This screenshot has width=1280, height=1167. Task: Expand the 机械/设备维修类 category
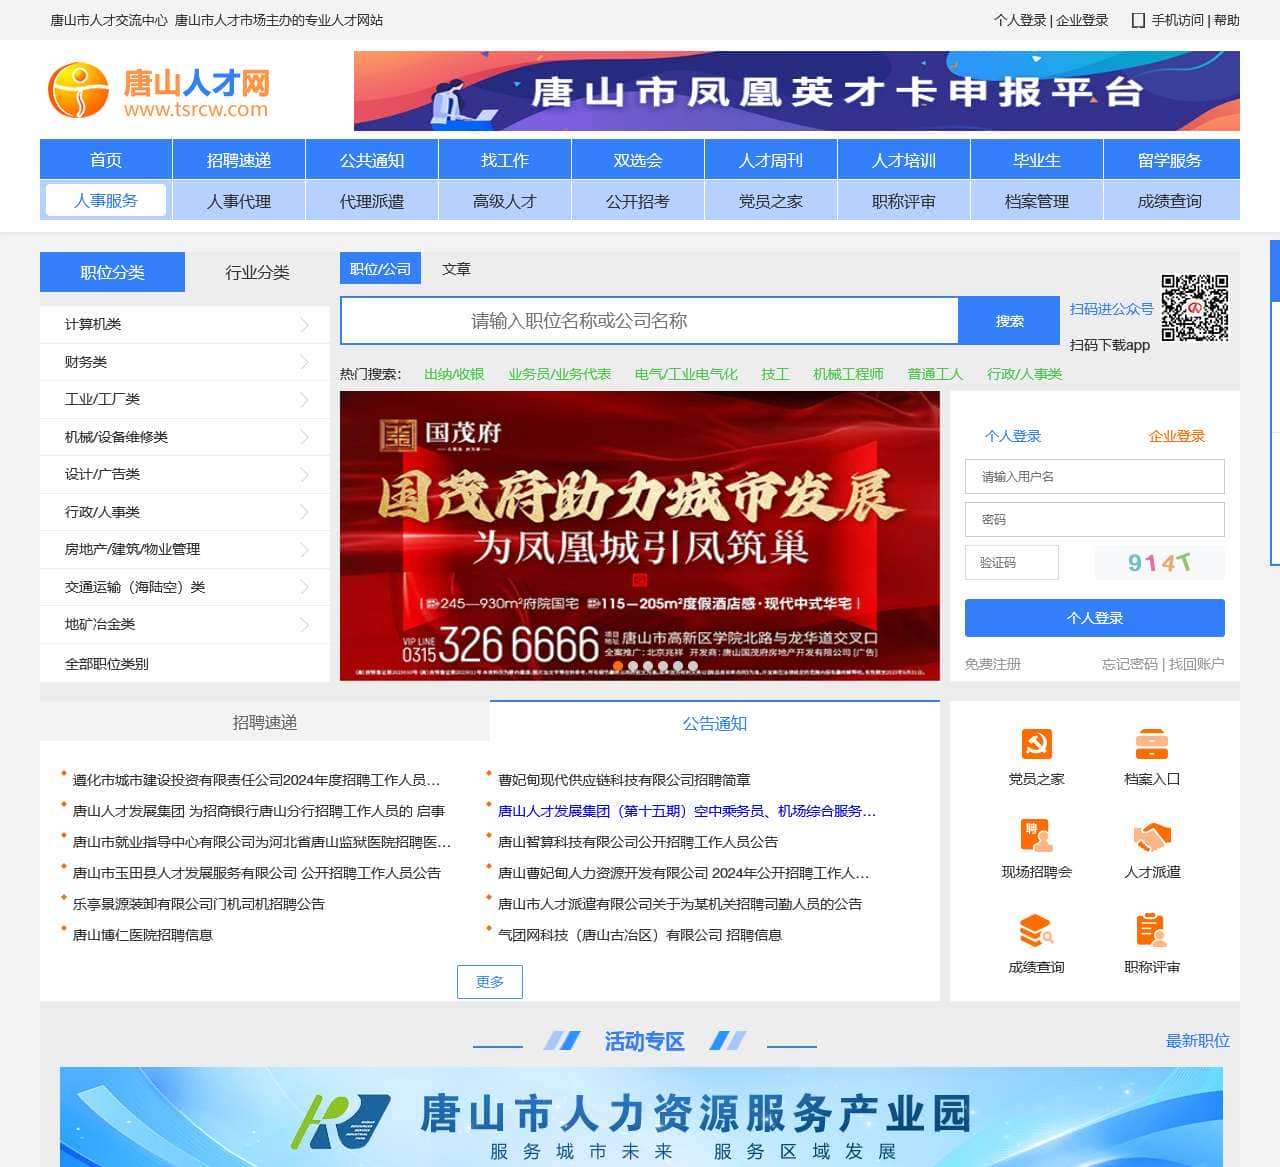(x=185, y=437)
